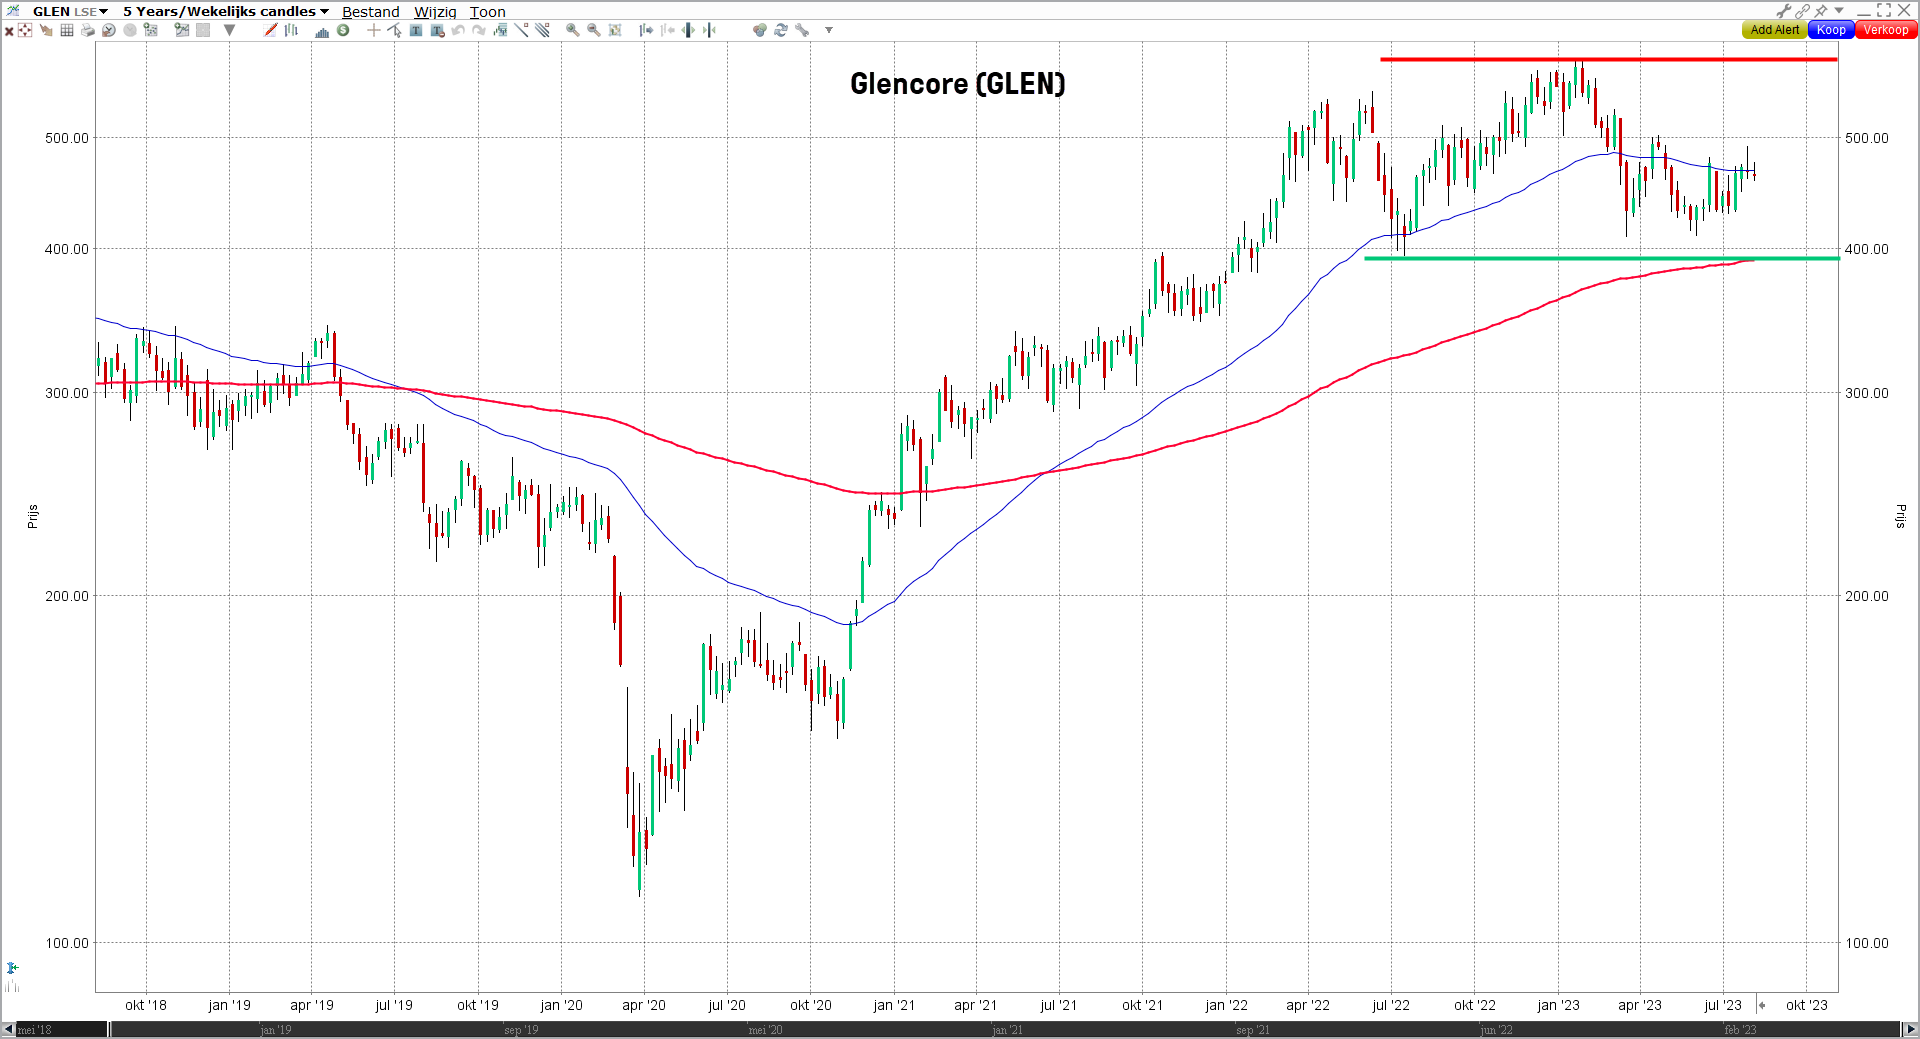Select the pointing hand tool
This screenshot has width=1920, height=1039.
coord(46,30)
